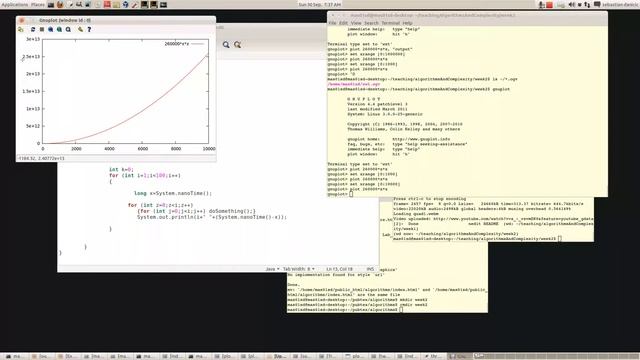The height and width of the screenshot is (360, 640).
Task: Open the Terminal menu in the terminal window
Action: (x=391, y=23)
